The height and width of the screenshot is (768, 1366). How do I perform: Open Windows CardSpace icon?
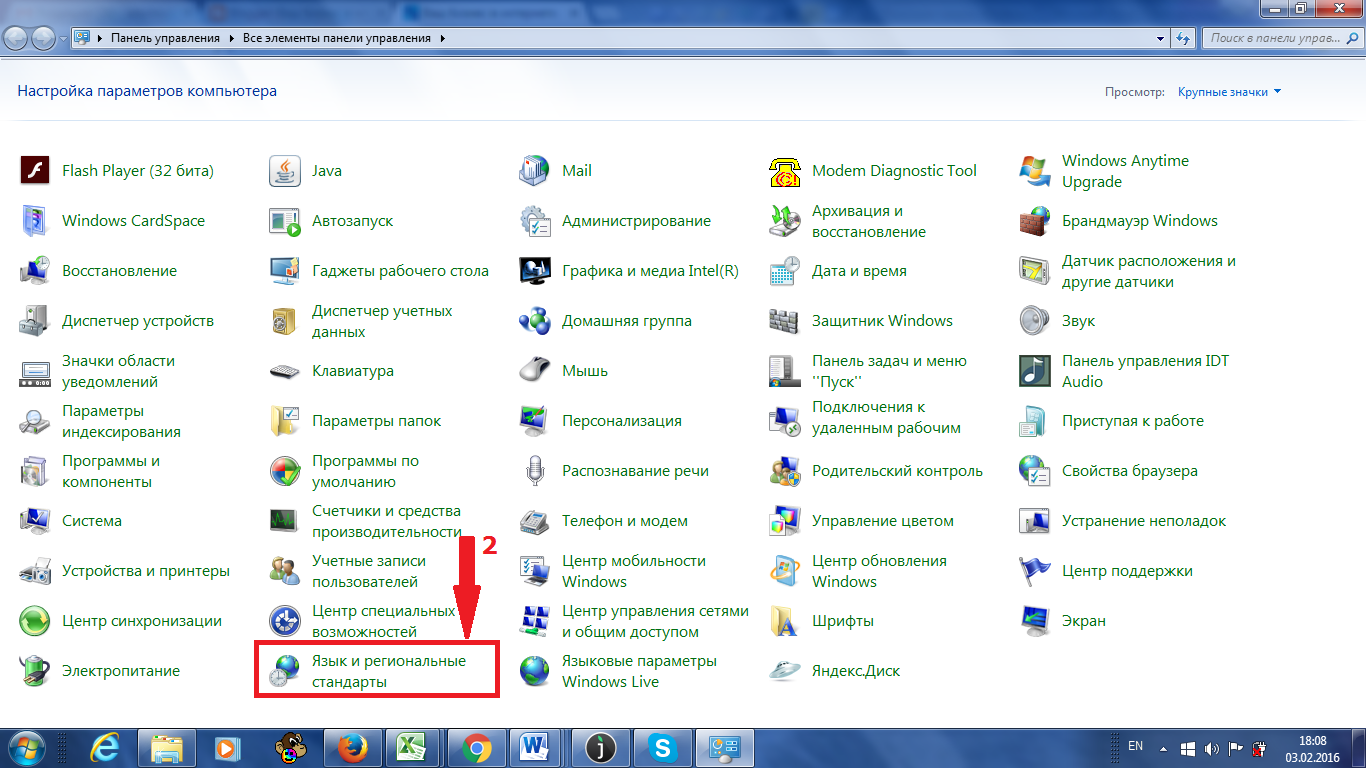tap(35, 221)
